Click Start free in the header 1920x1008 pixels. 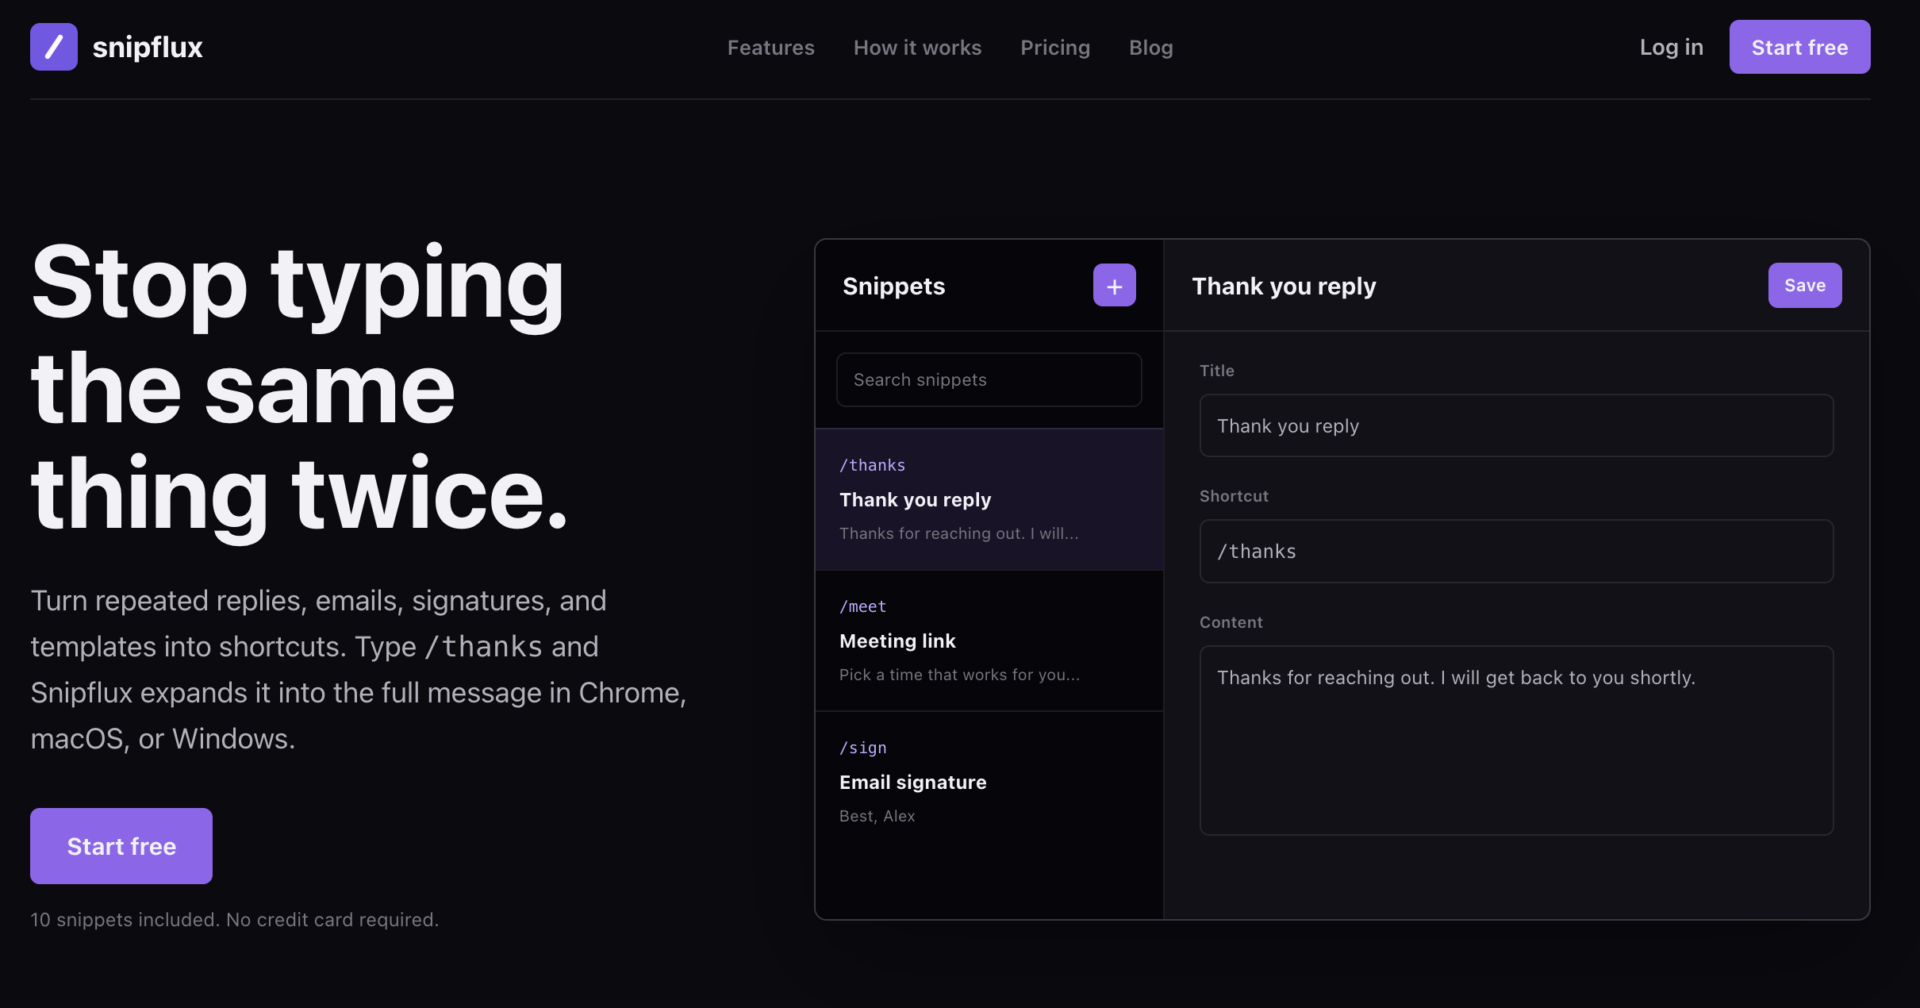click(1800, 47)
